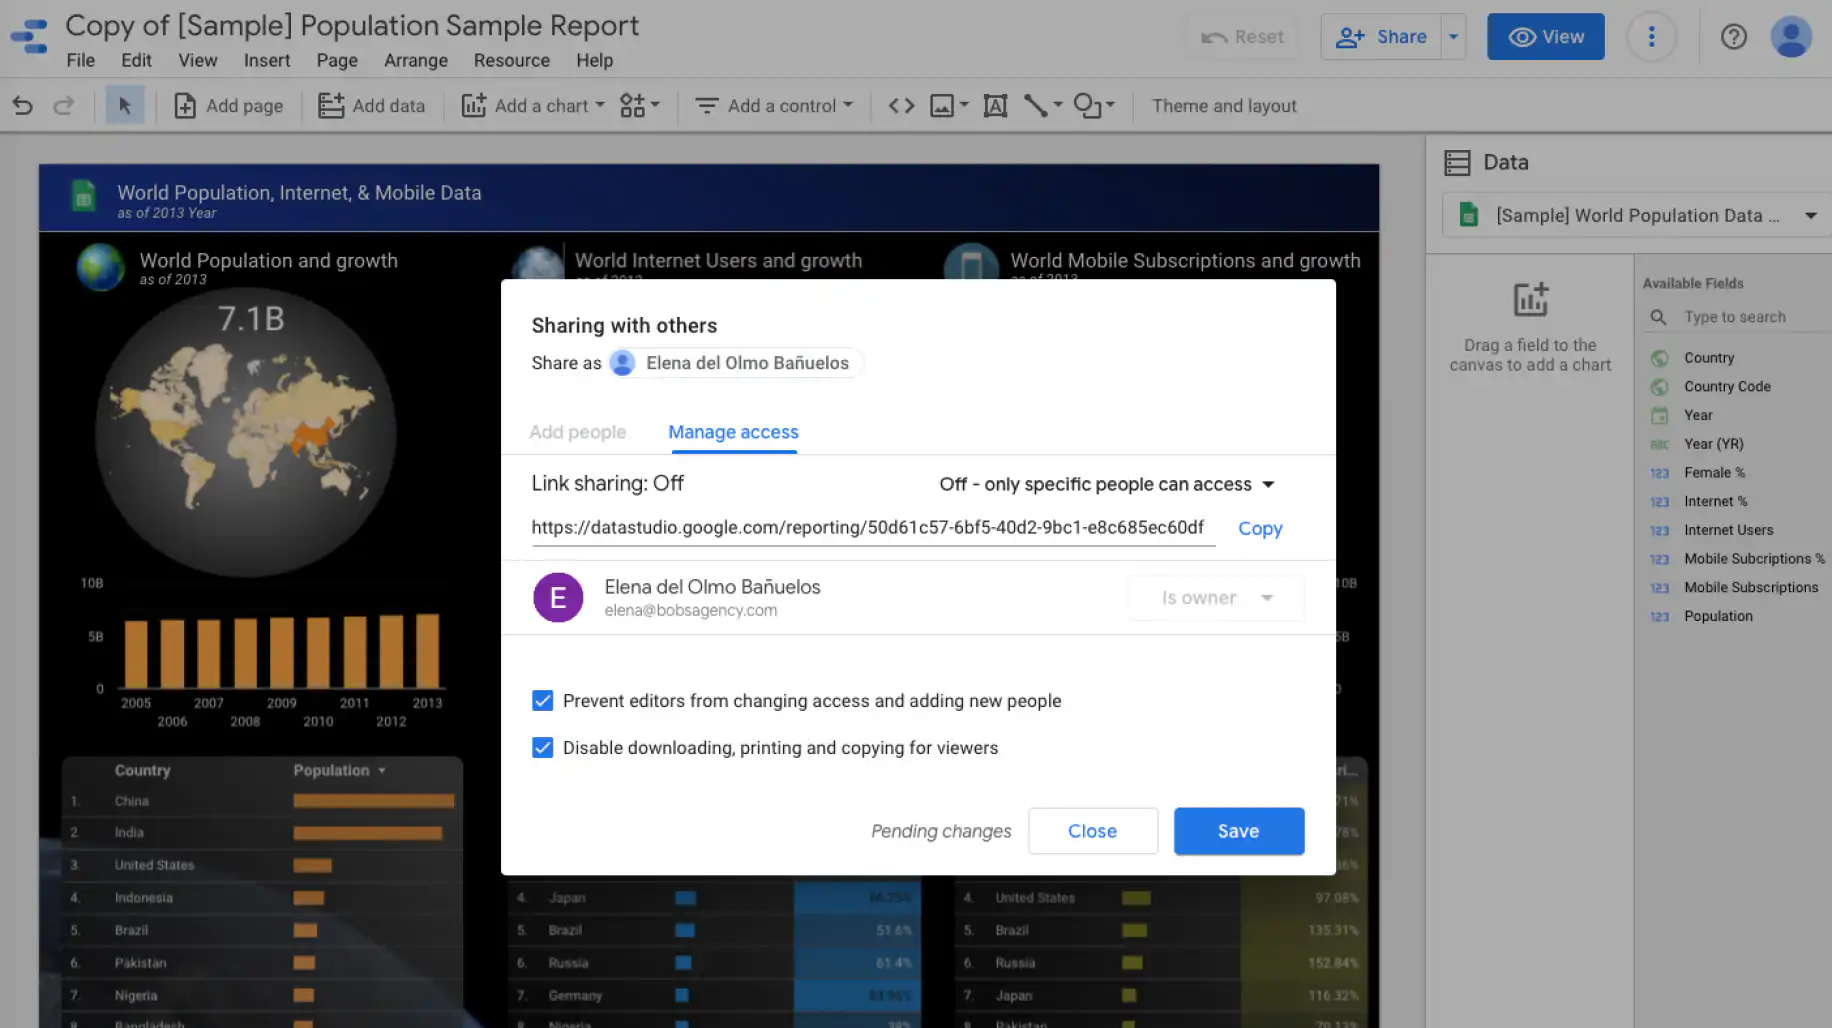Click the Data Studio logo
This screenshot has width=1832, height=1028.
pos(30,37)
